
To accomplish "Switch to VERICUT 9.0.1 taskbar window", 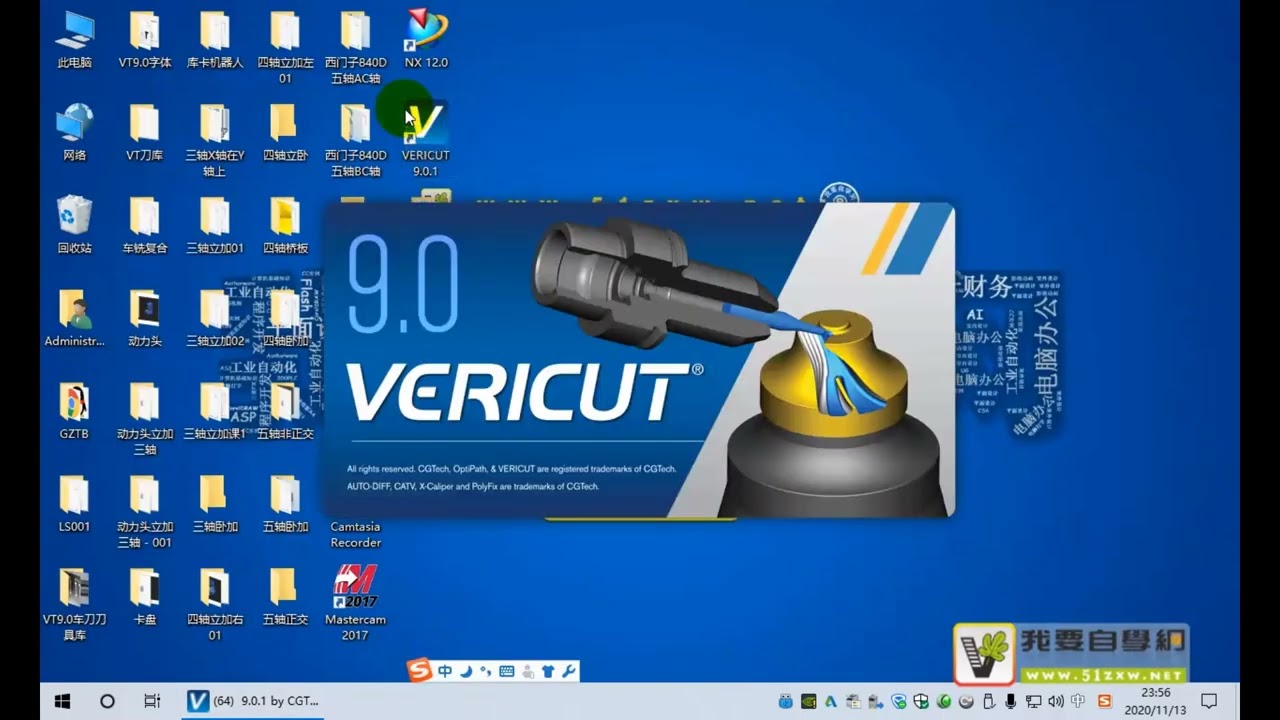I will coord(254,701).
